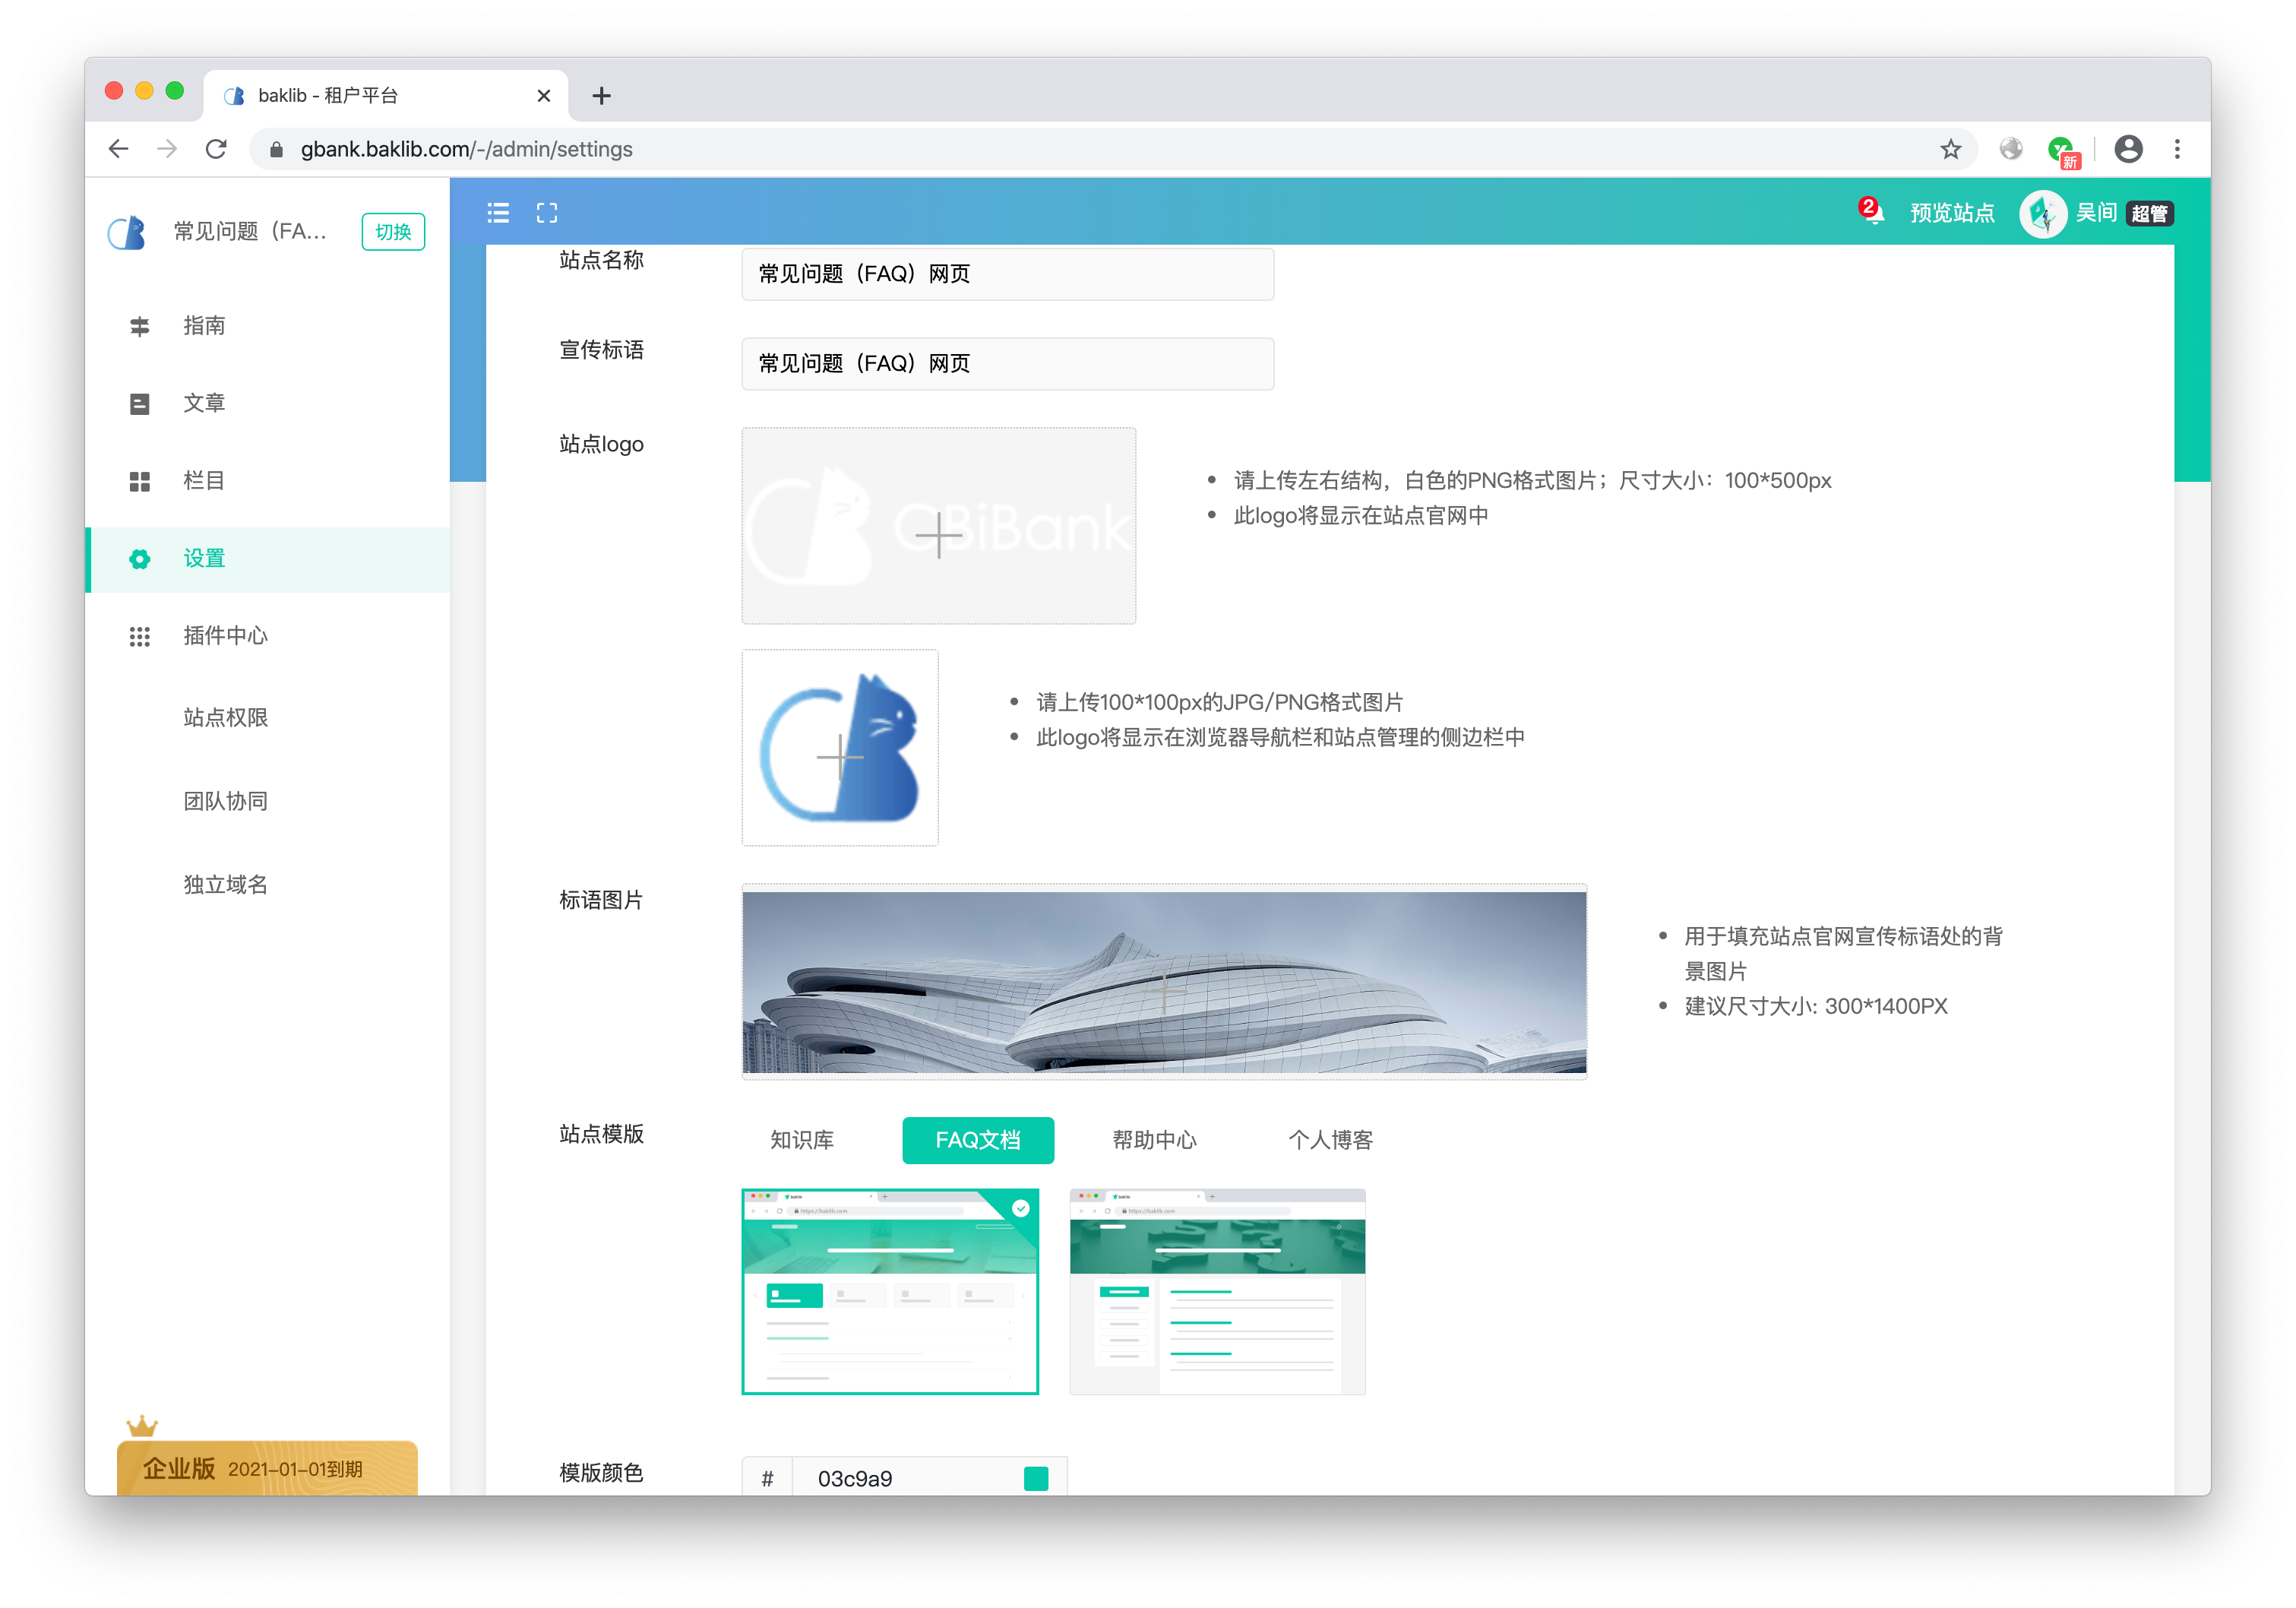This screenshot has height=1608, width=2296.
Task: Open Chrome's three-dot menu
Action: coord(2177,149)
